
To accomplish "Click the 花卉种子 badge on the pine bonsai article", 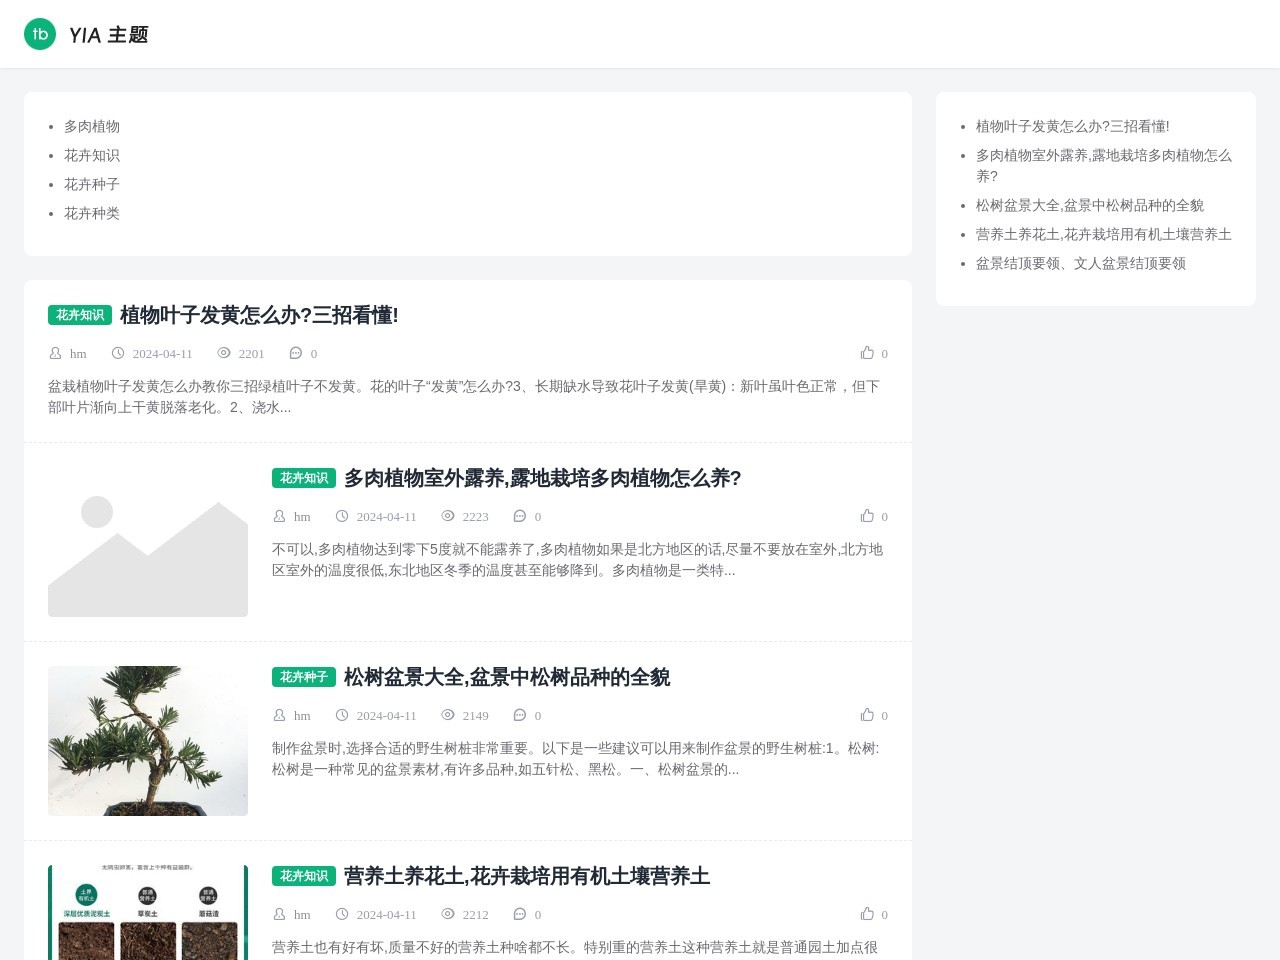I will click(304, 677).
